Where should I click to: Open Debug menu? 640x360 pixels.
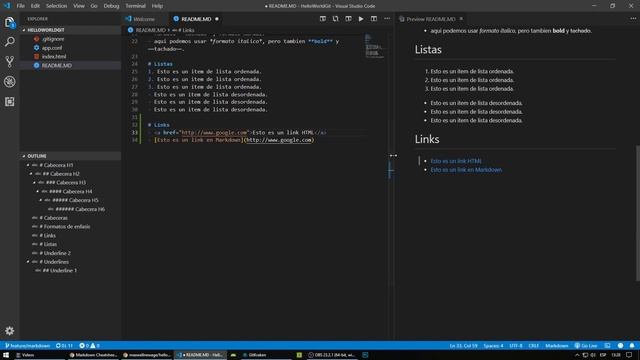(111, 6)
